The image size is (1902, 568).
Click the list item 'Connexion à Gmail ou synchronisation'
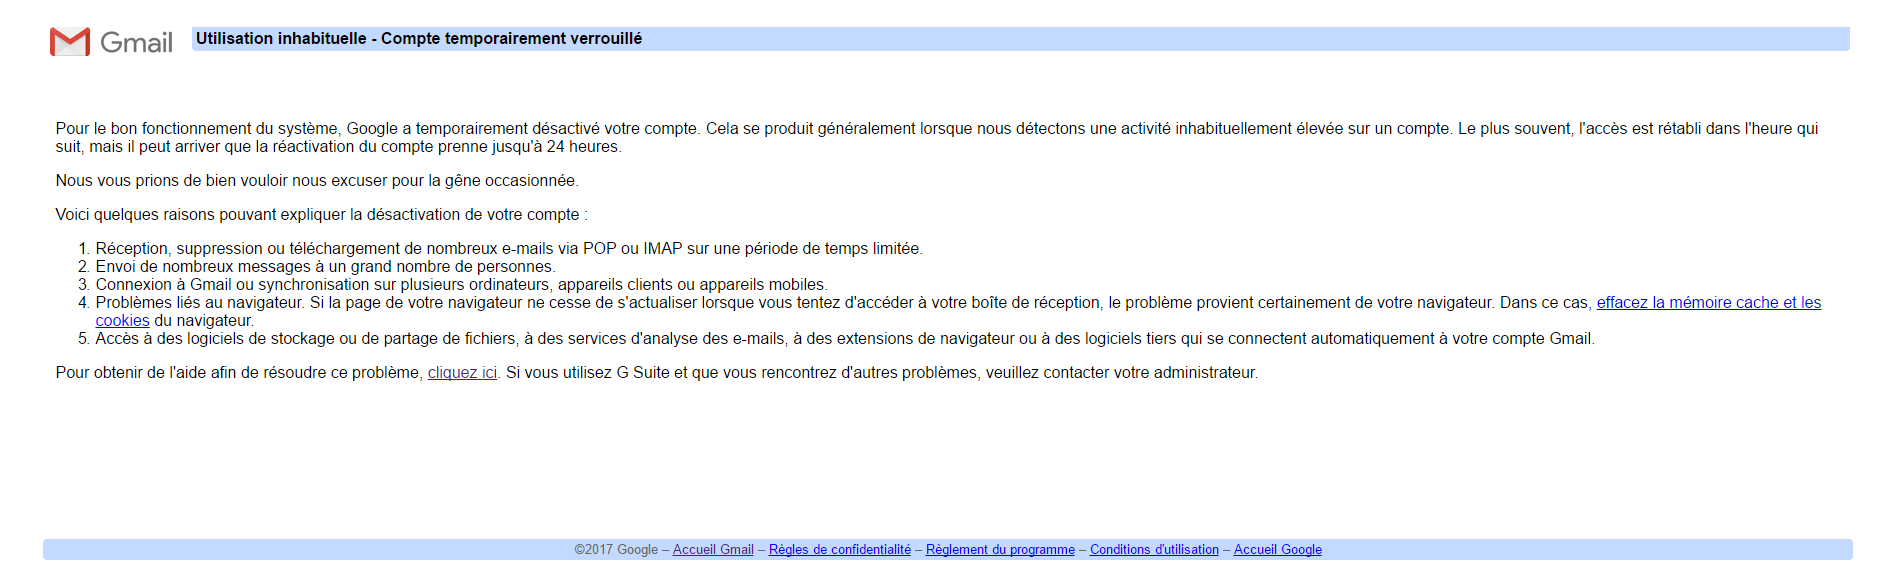(461, 285)
